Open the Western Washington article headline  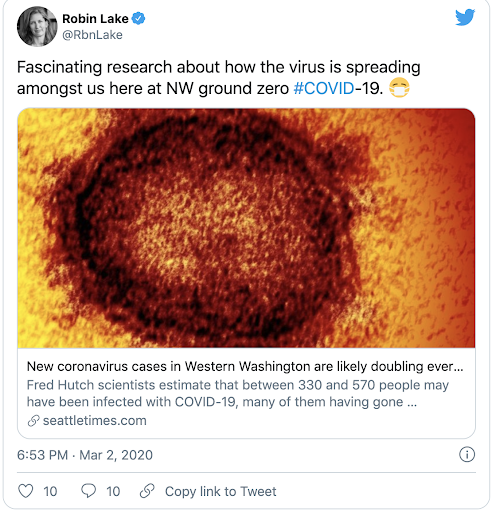click(x=245, y=366)
